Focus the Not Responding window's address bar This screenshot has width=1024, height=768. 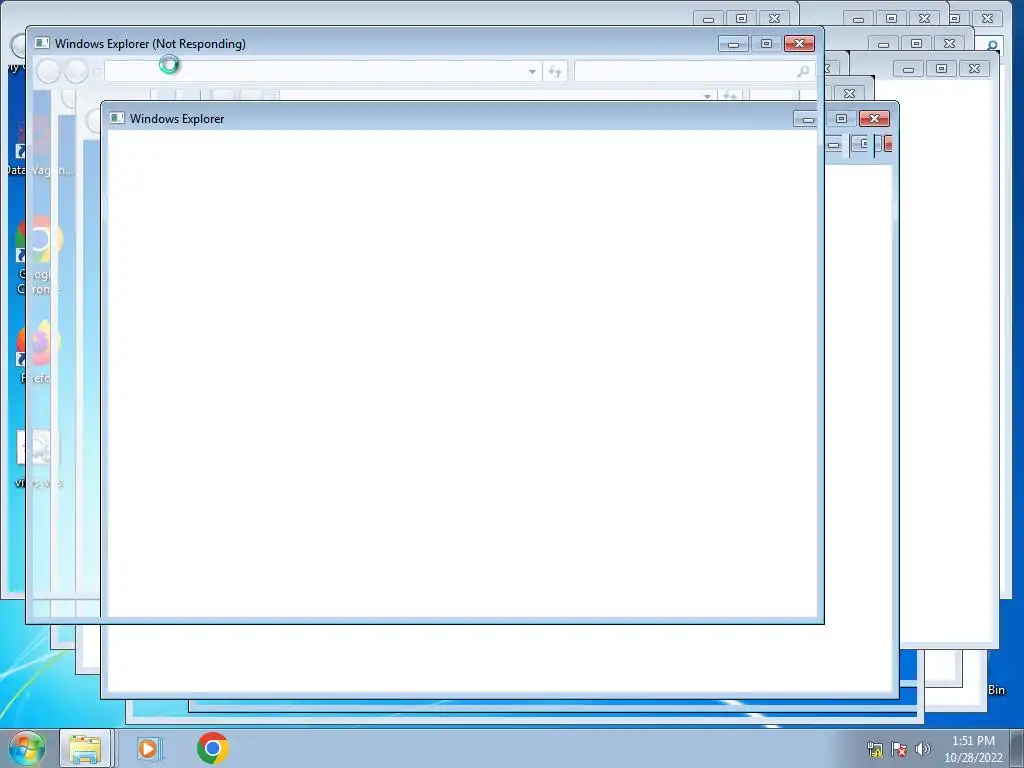click(315, 71)
